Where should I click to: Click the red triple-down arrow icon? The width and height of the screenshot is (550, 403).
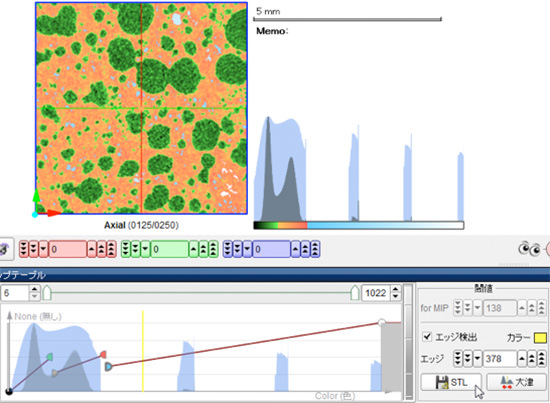24,249
